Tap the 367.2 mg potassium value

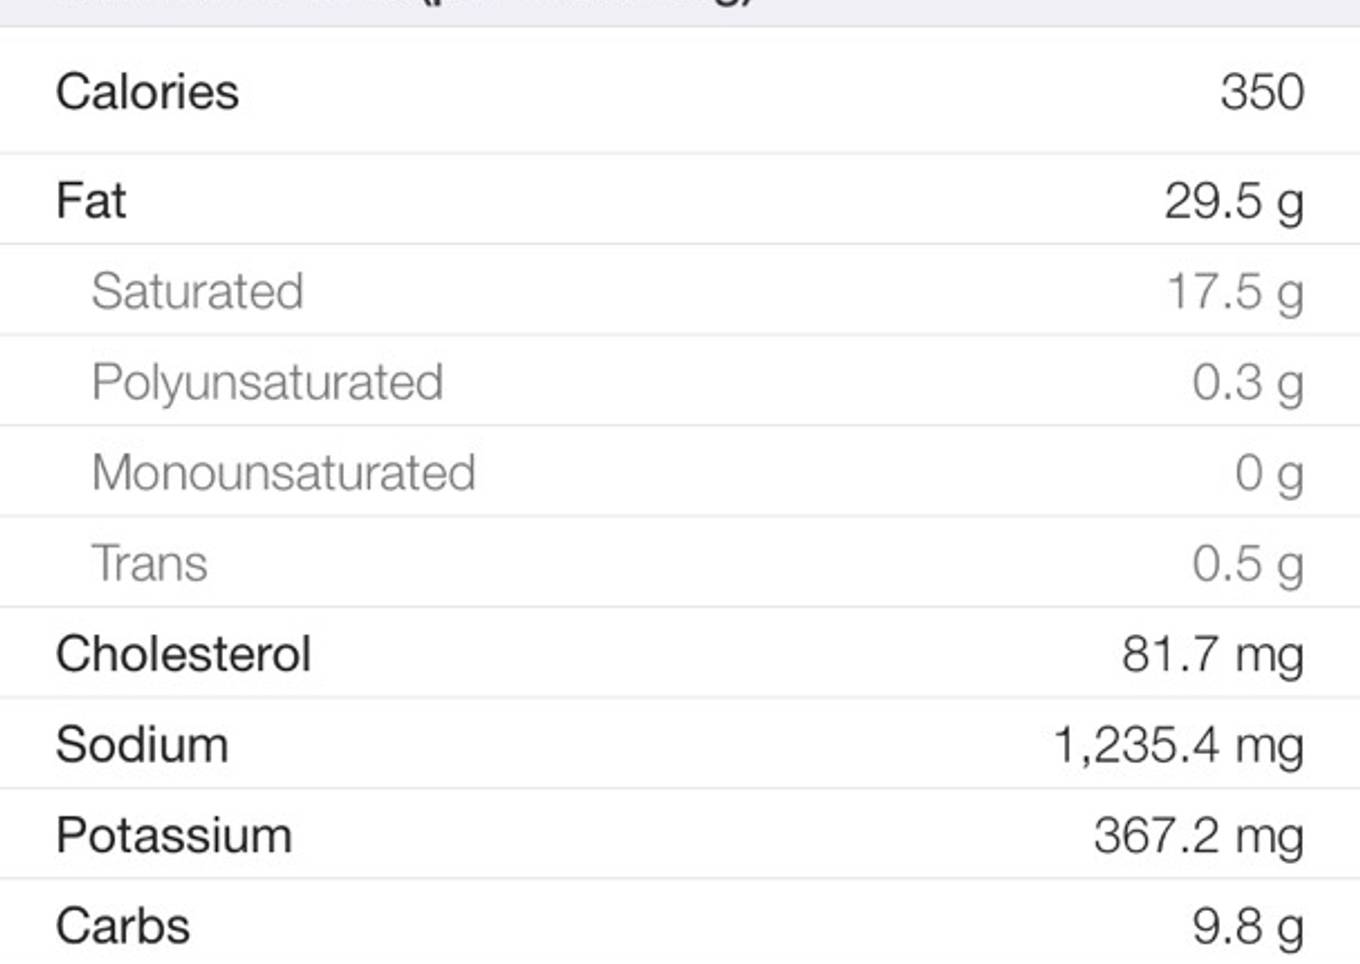click(1199, 838)
